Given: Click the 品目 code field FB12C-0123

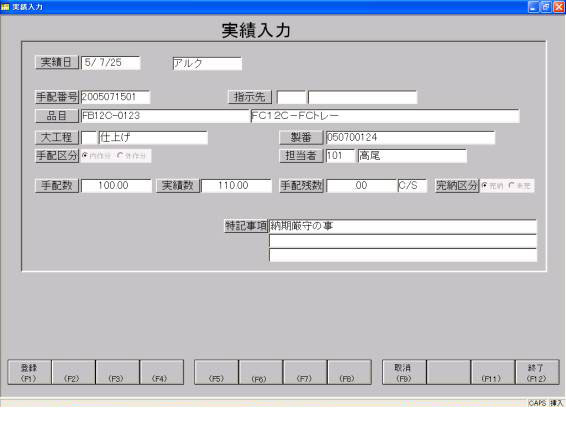Looking at the screenshot, I should pos(165,116).
